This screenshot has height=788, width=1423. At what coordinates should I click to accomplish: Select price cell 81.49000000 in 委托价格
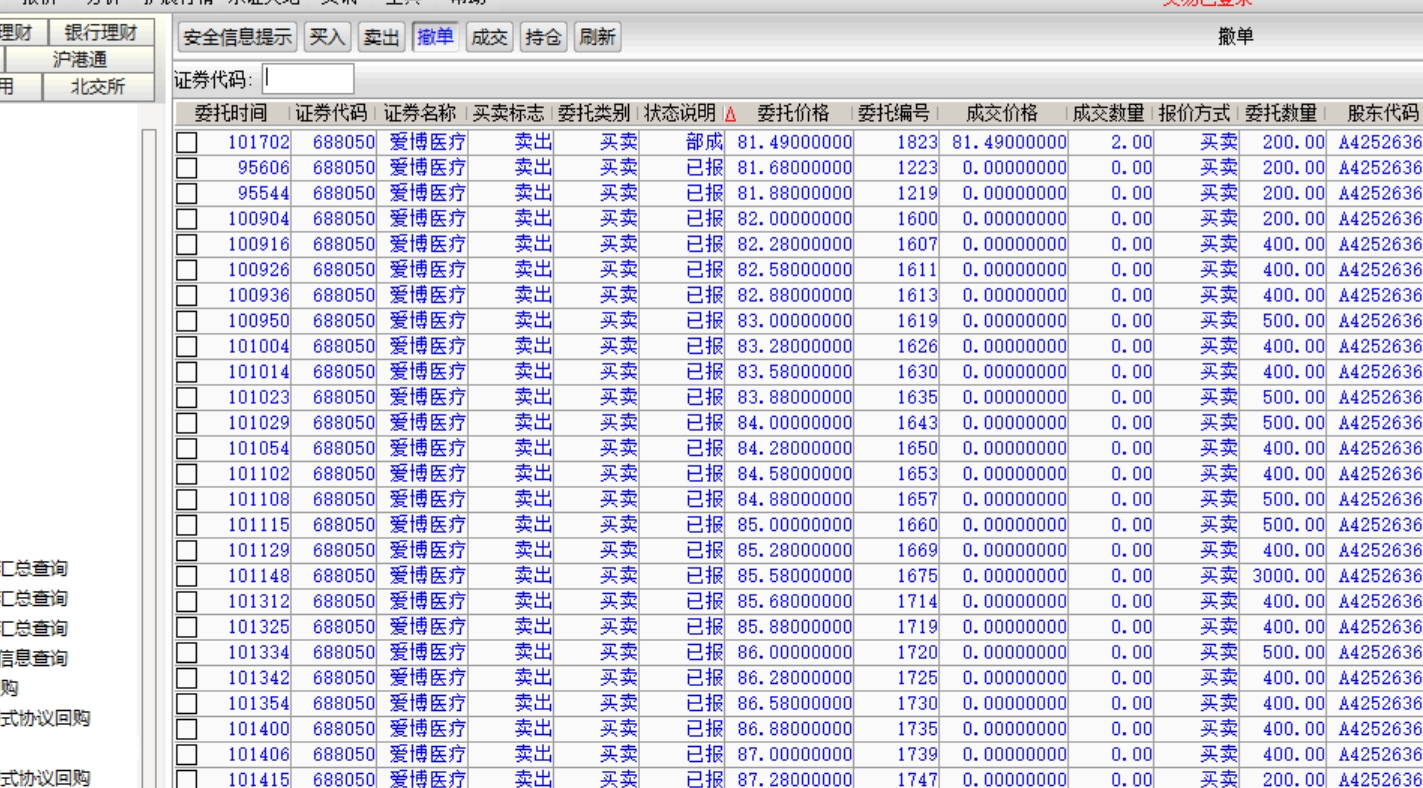point(795,142)
